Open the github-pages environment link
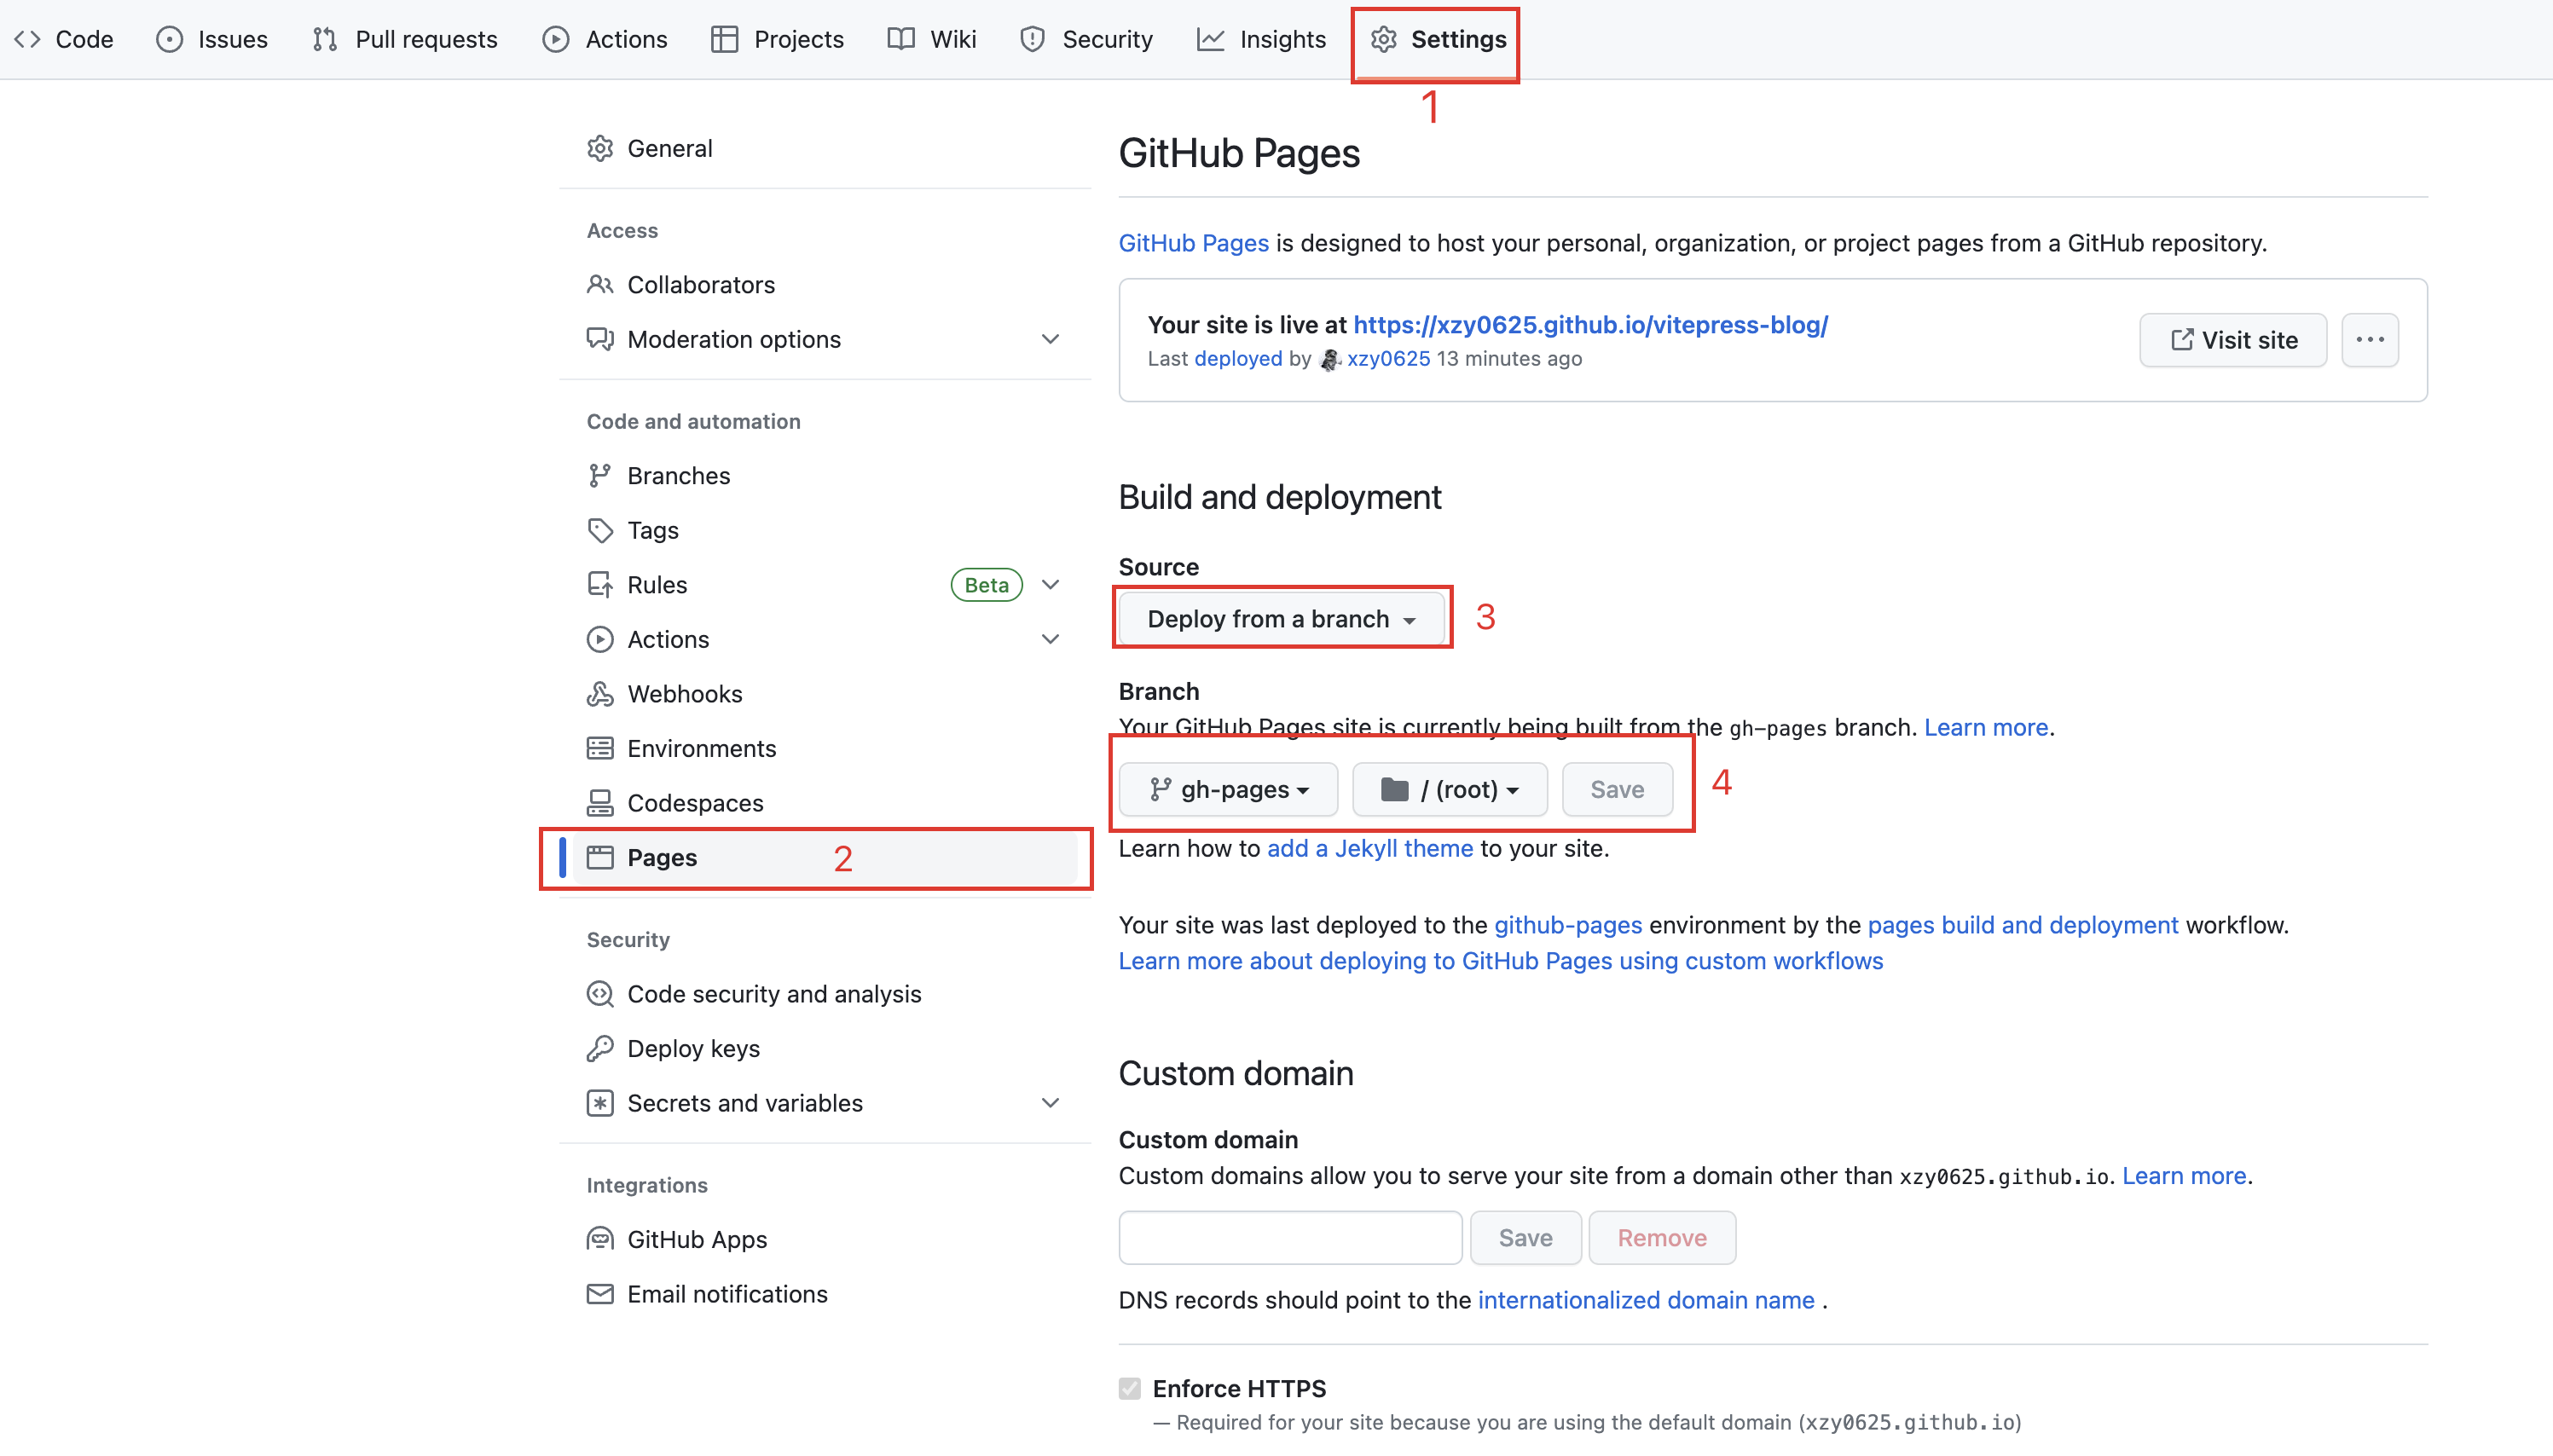The image size is (2553, 1456). 1567,925
